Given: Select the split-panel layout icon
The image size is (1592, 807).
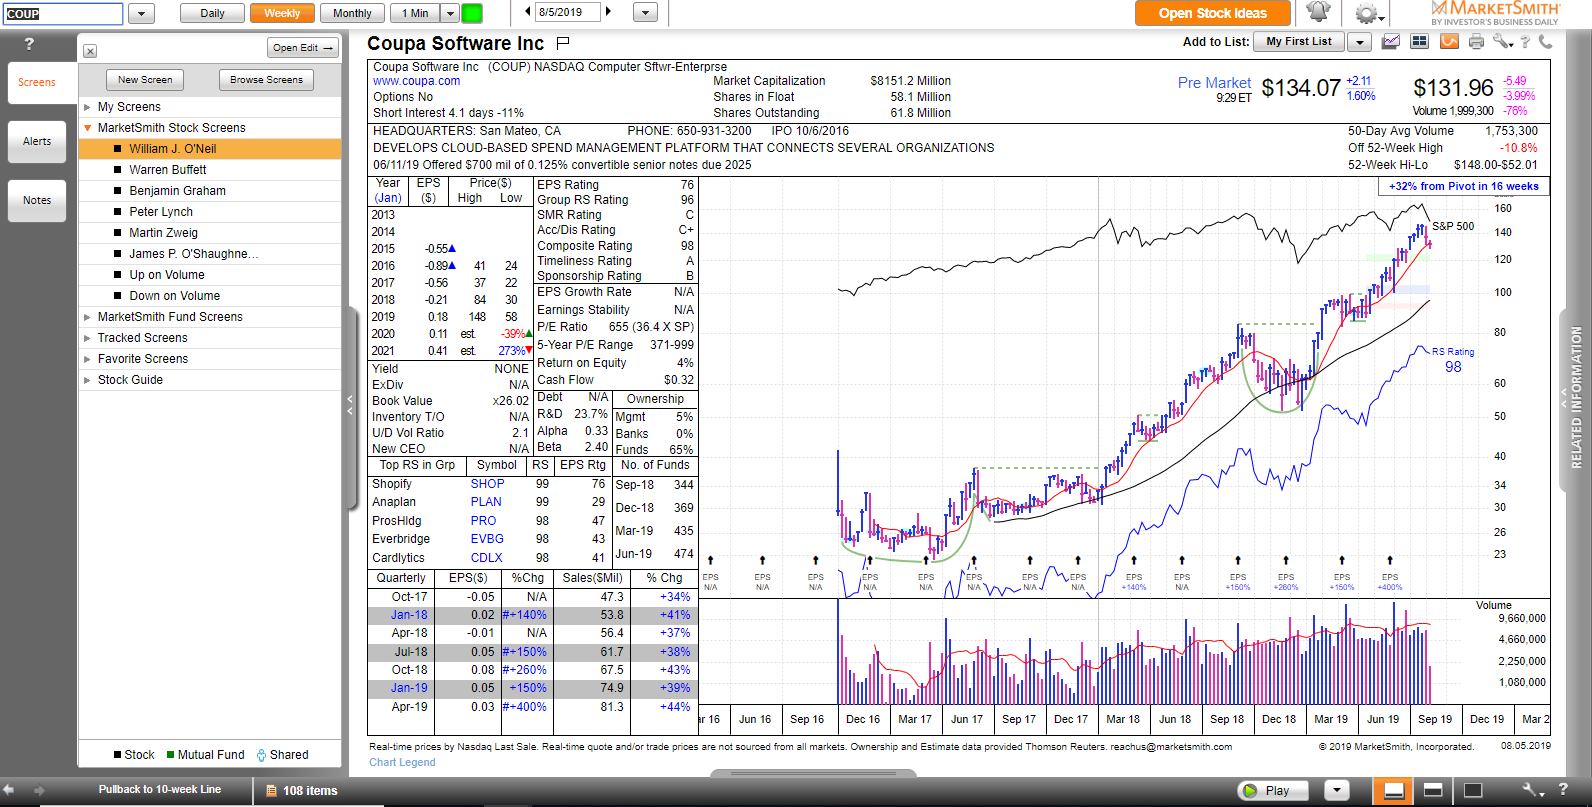Looking at the screenshot, I should point(1433,791).
